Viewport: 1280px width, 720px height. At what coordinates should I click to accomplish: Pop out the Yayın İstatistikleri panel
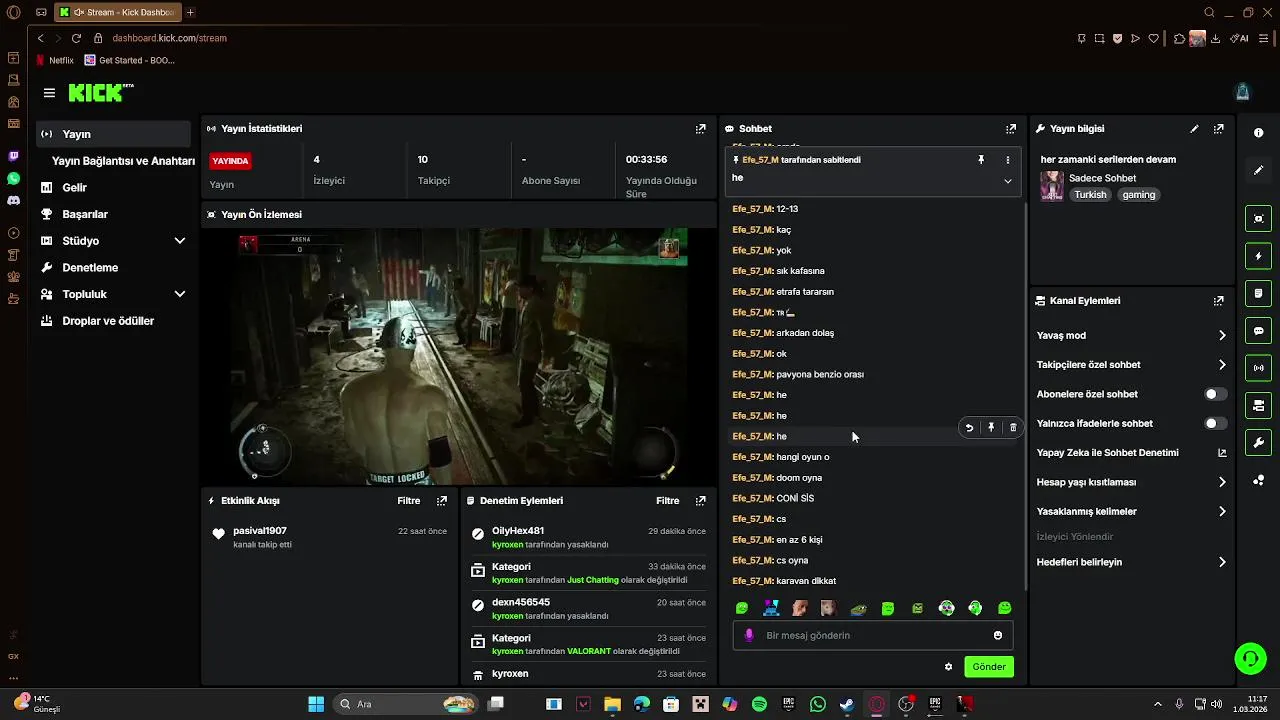click(701, 129)
